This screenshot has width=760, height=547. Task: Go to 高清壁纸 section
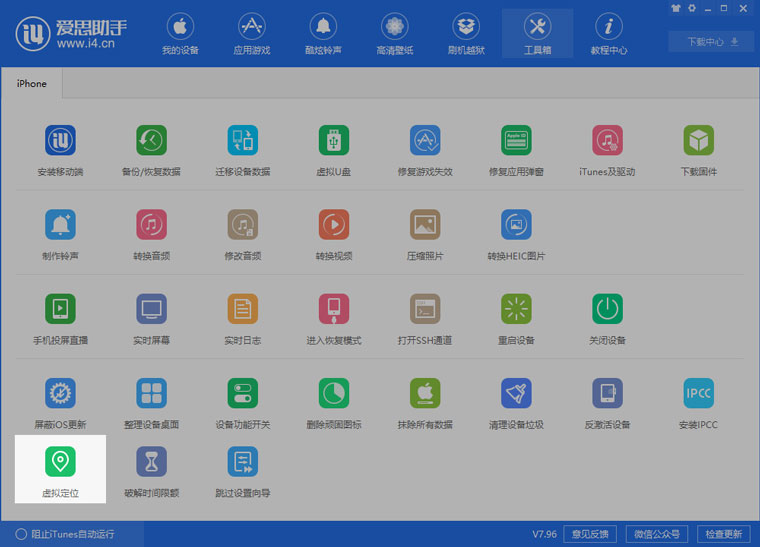(395, 33)
